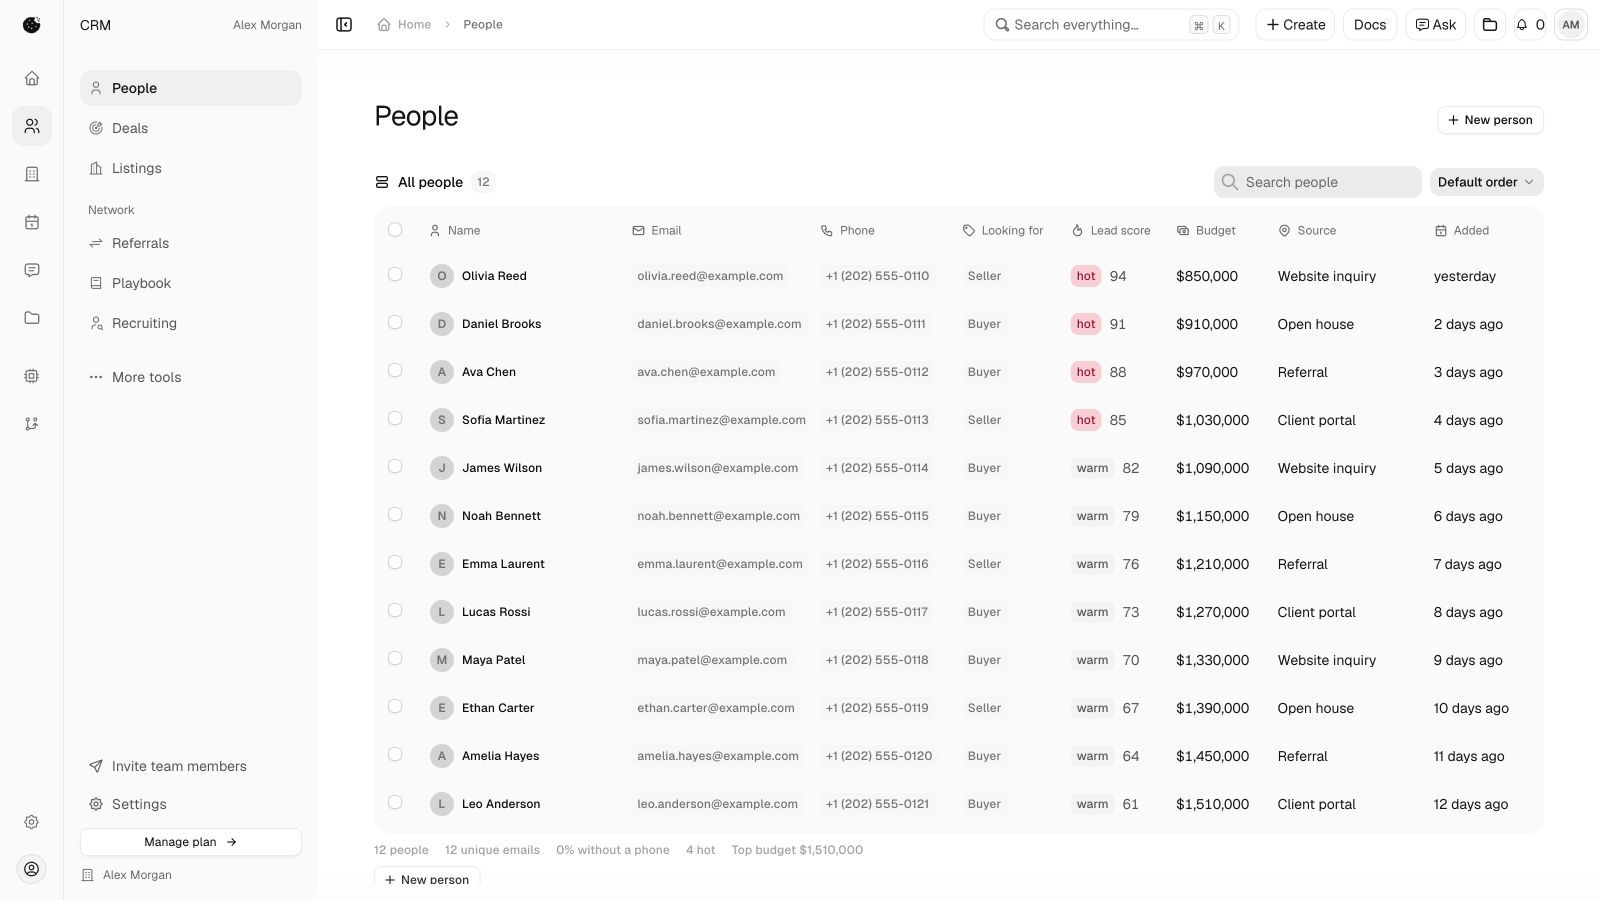Screen dimensions: 1600x900
Task: Click the Manage plan button
Action: pyautogui.click(x=191, y=842)
